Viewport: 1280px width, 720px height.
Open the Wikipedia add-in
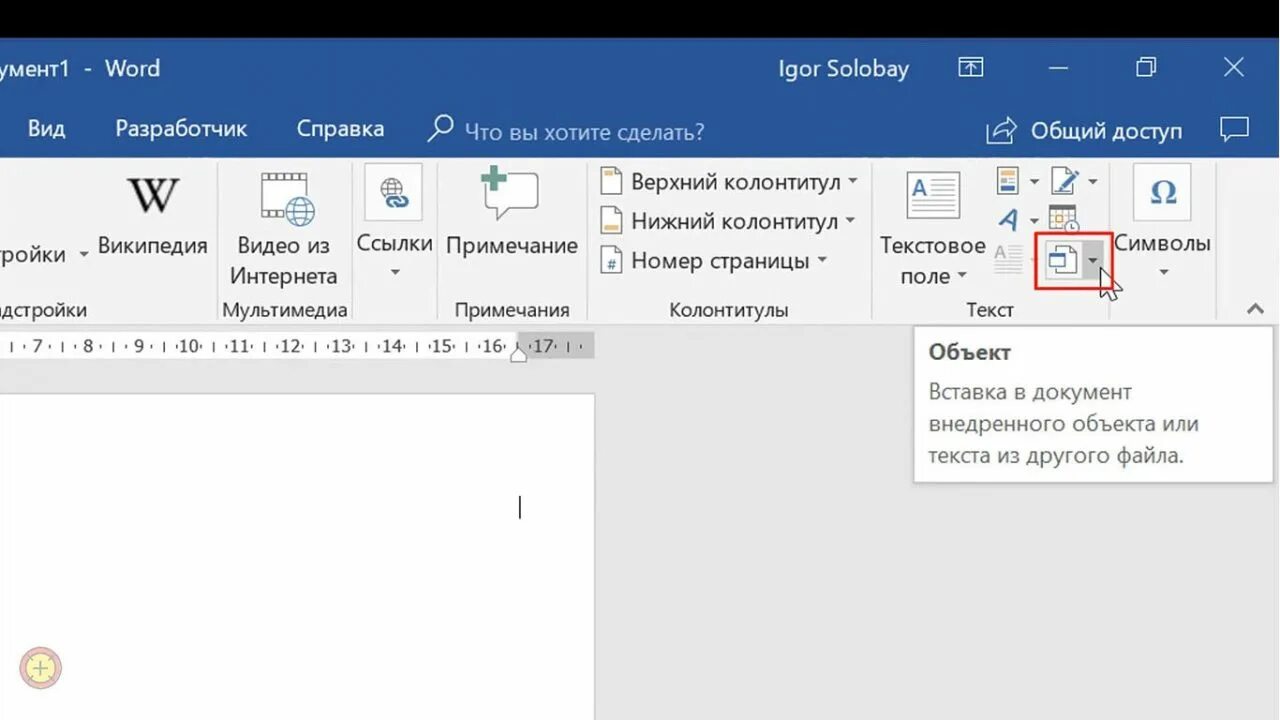(152, 216)
